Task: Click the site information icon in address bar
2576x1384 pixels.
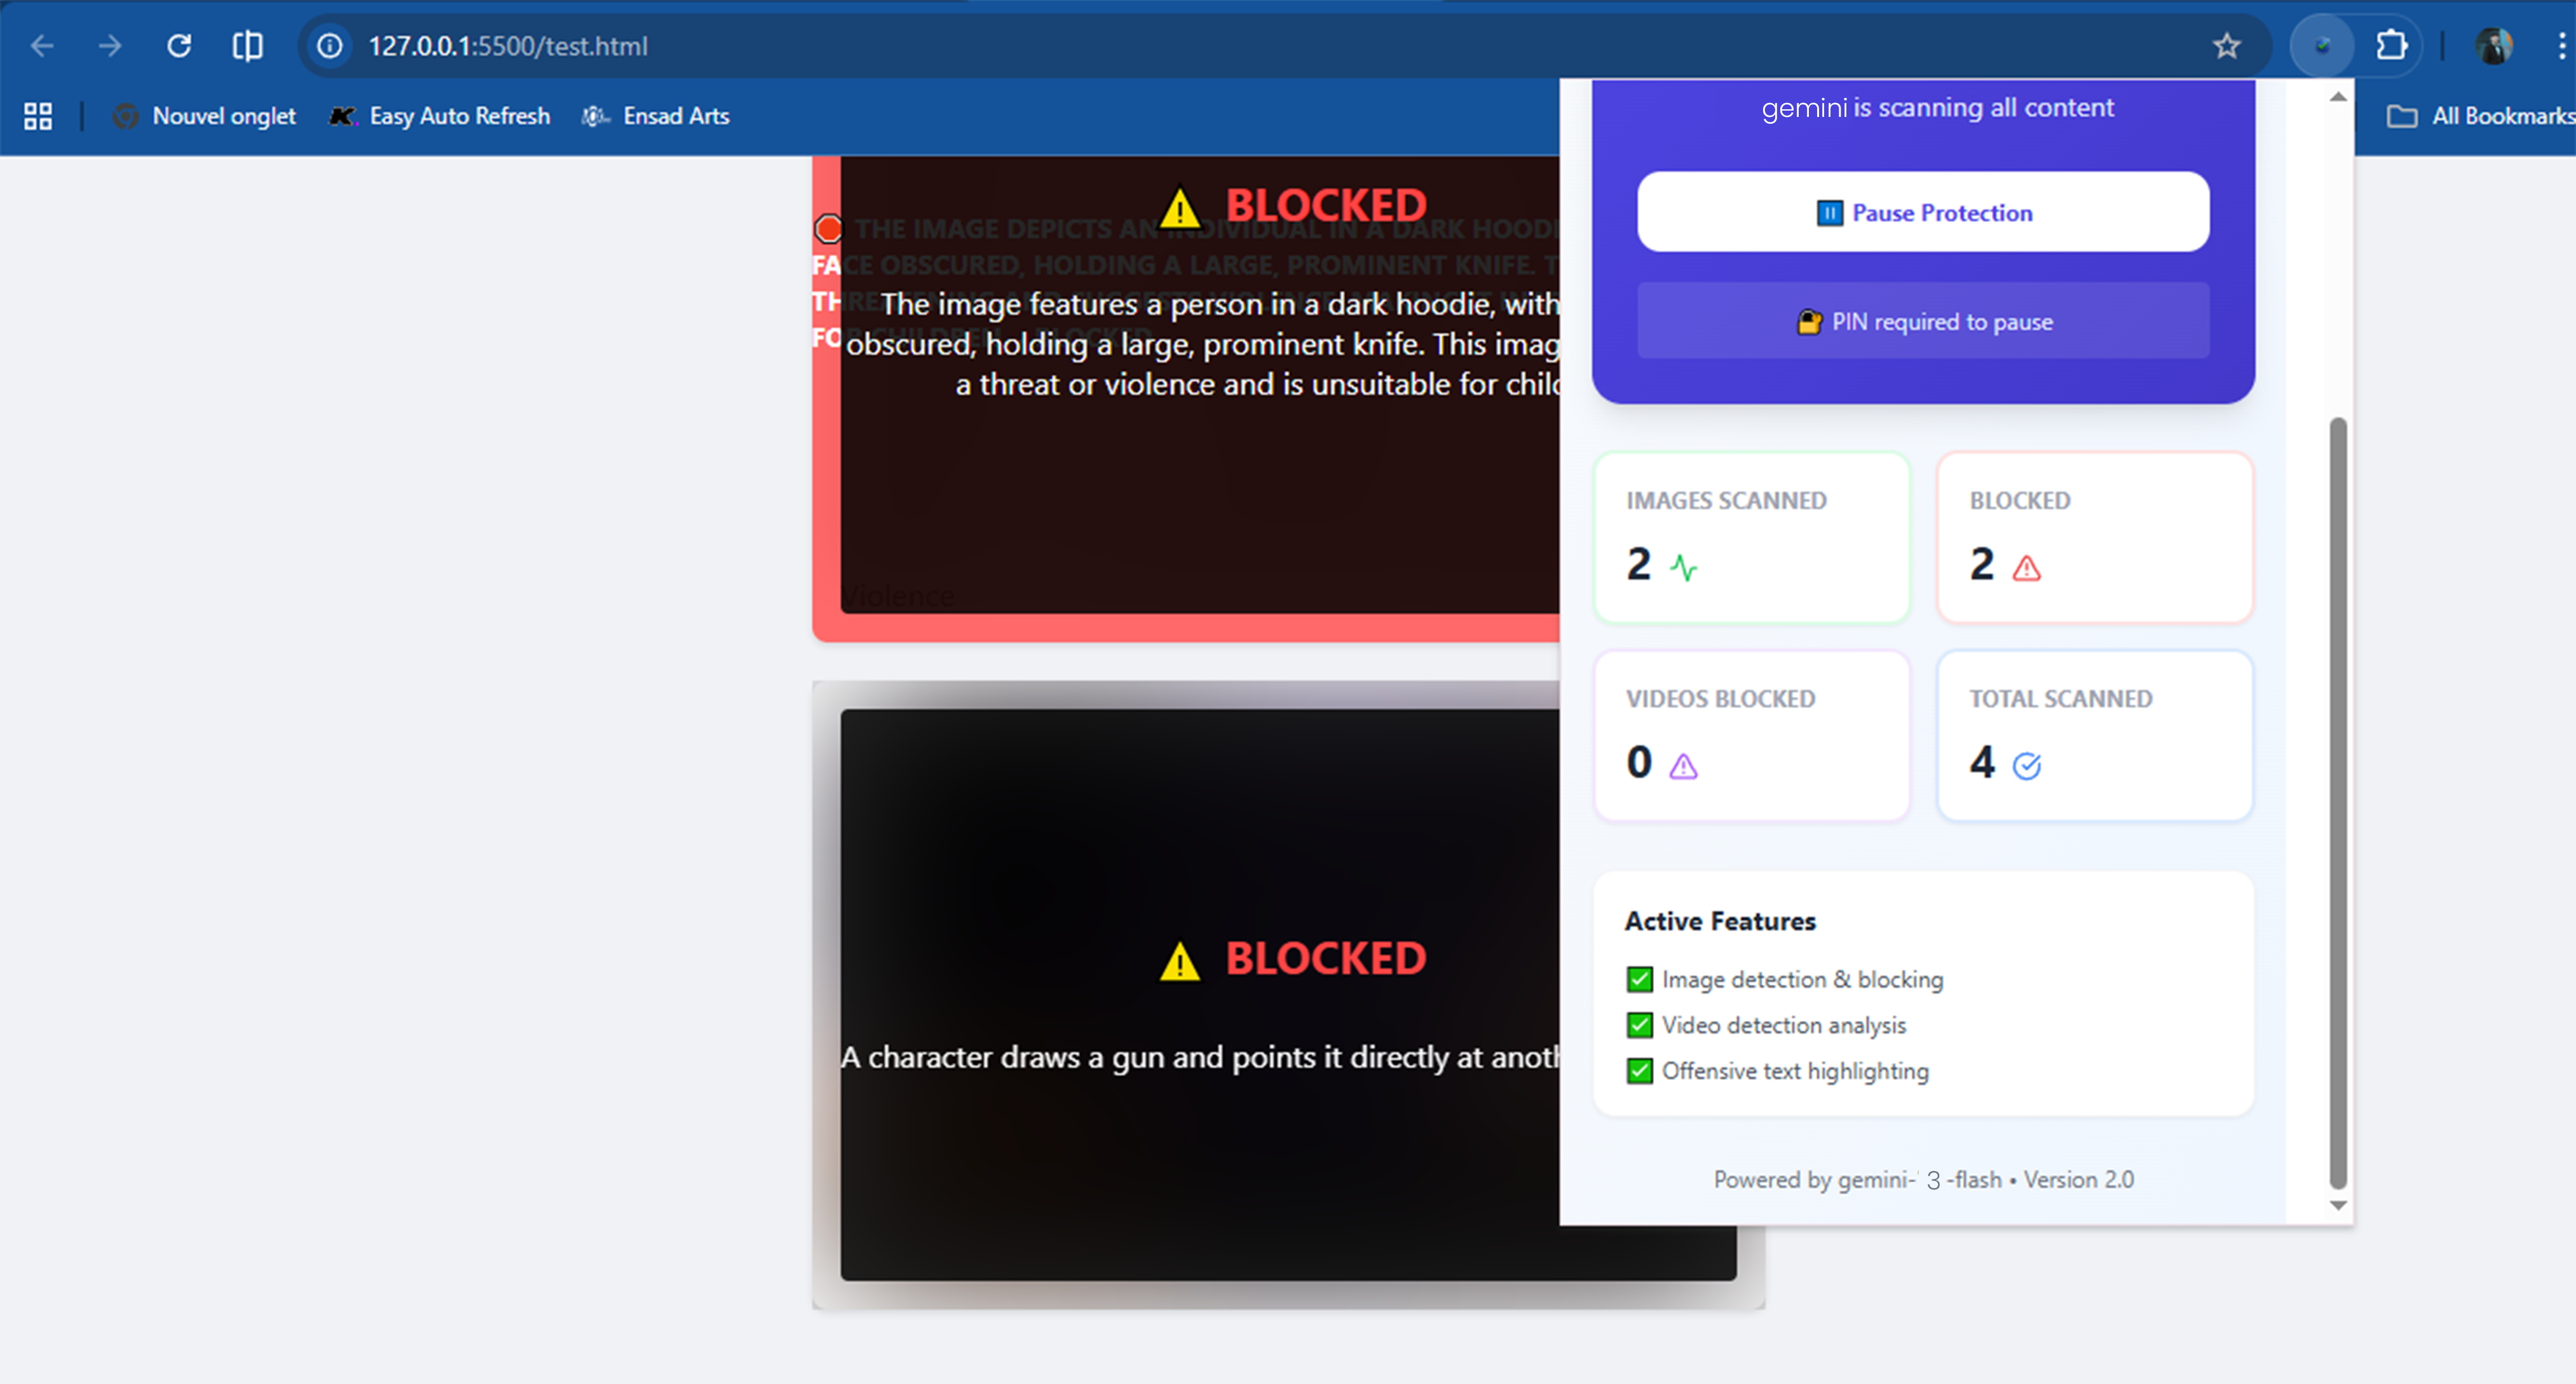Action: point(330,46)
